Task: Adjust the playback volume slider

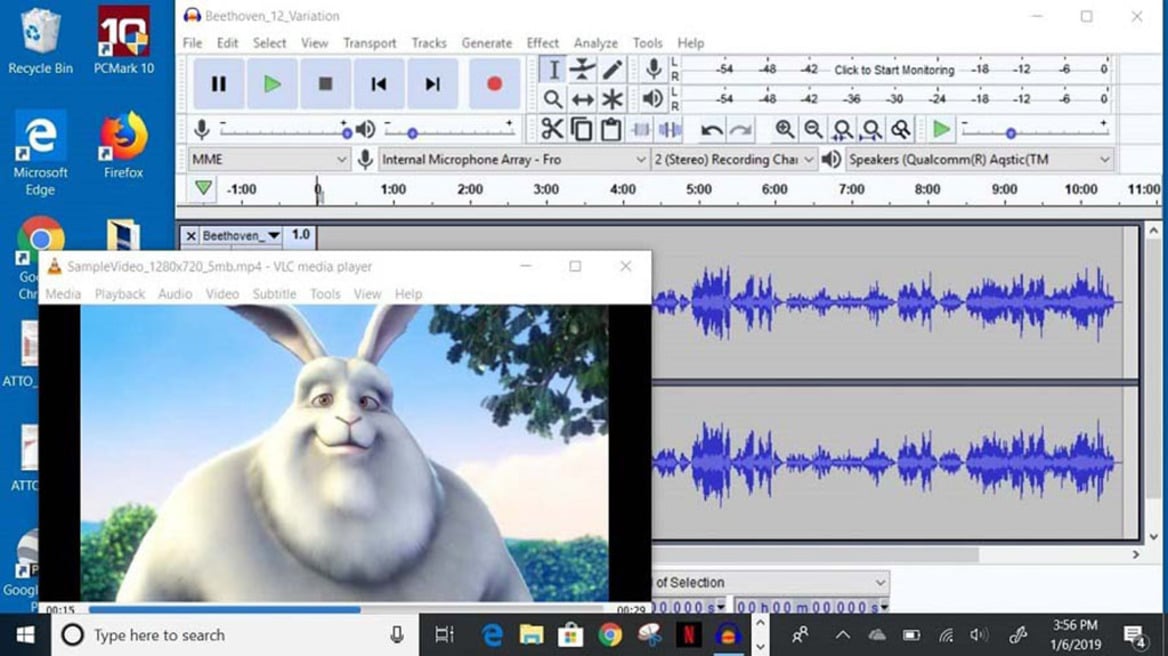Action: pyautogui.click(x=448, y=133)
